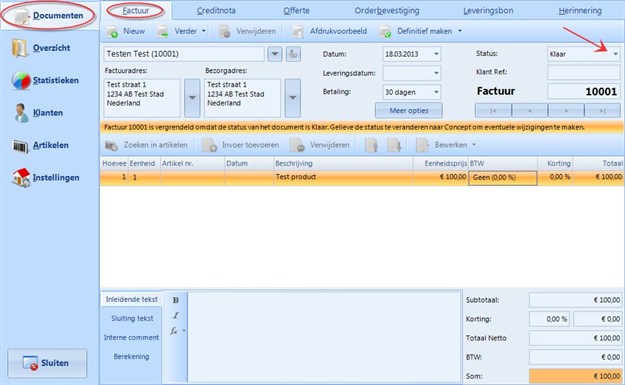Create a new document with Nieuw

(126, 31)
